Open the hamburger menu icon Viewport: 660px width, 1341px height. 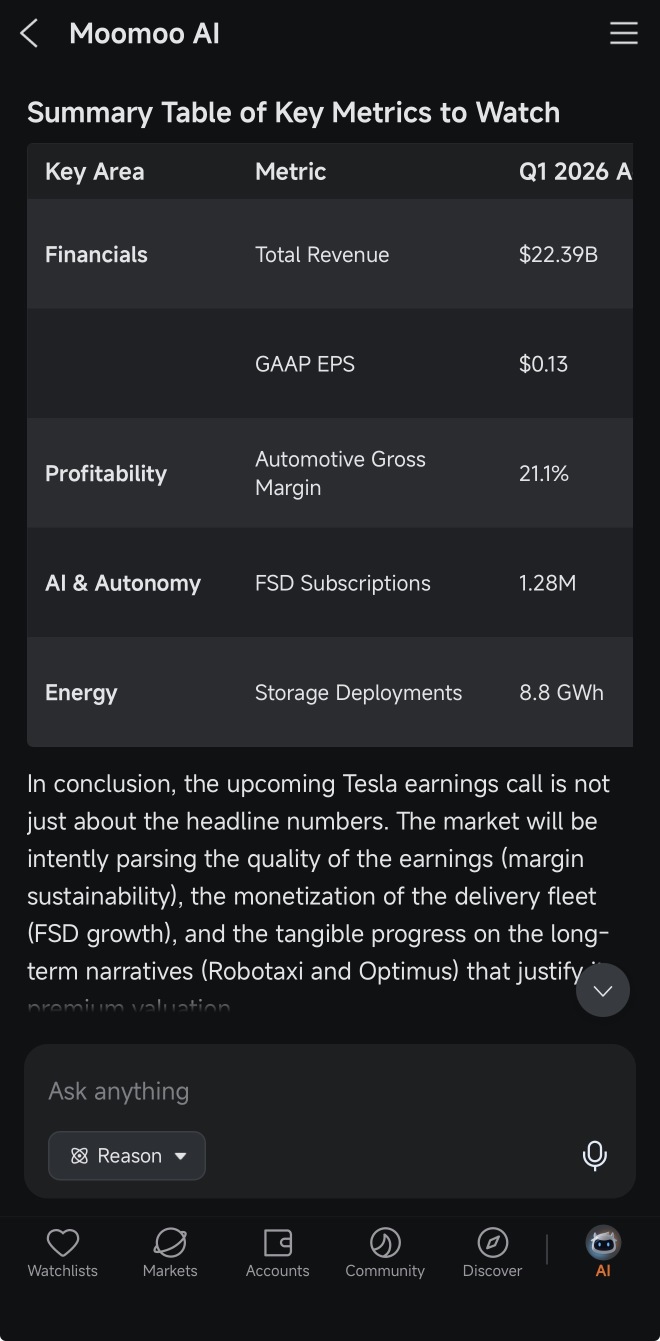click(624, 34)
